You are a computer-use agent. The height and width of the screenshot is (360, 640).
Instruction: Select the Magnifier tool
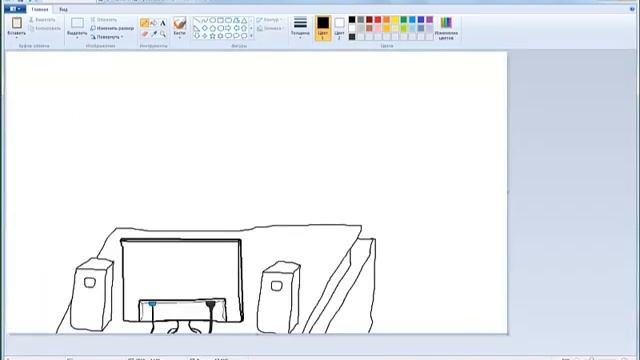[x=163, y=34]
